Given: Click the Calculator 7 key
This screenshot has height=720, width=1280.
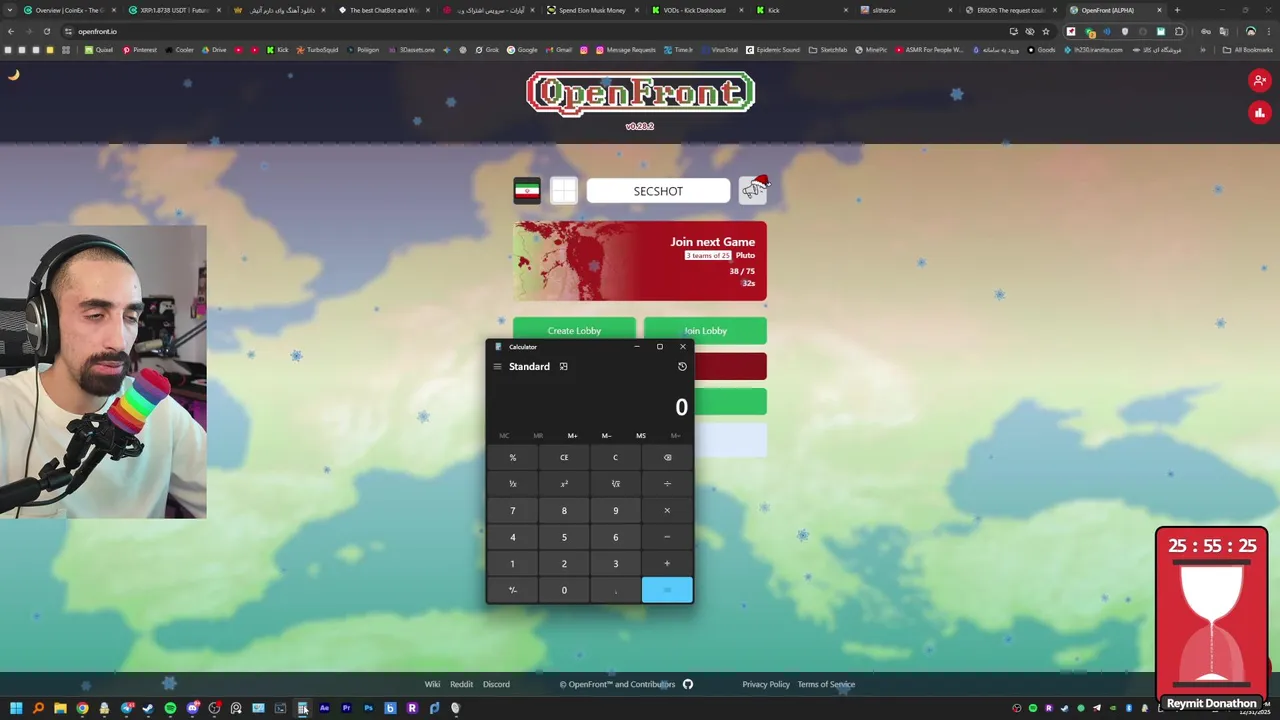Looking at the screenshot, I should coord(513,511).
